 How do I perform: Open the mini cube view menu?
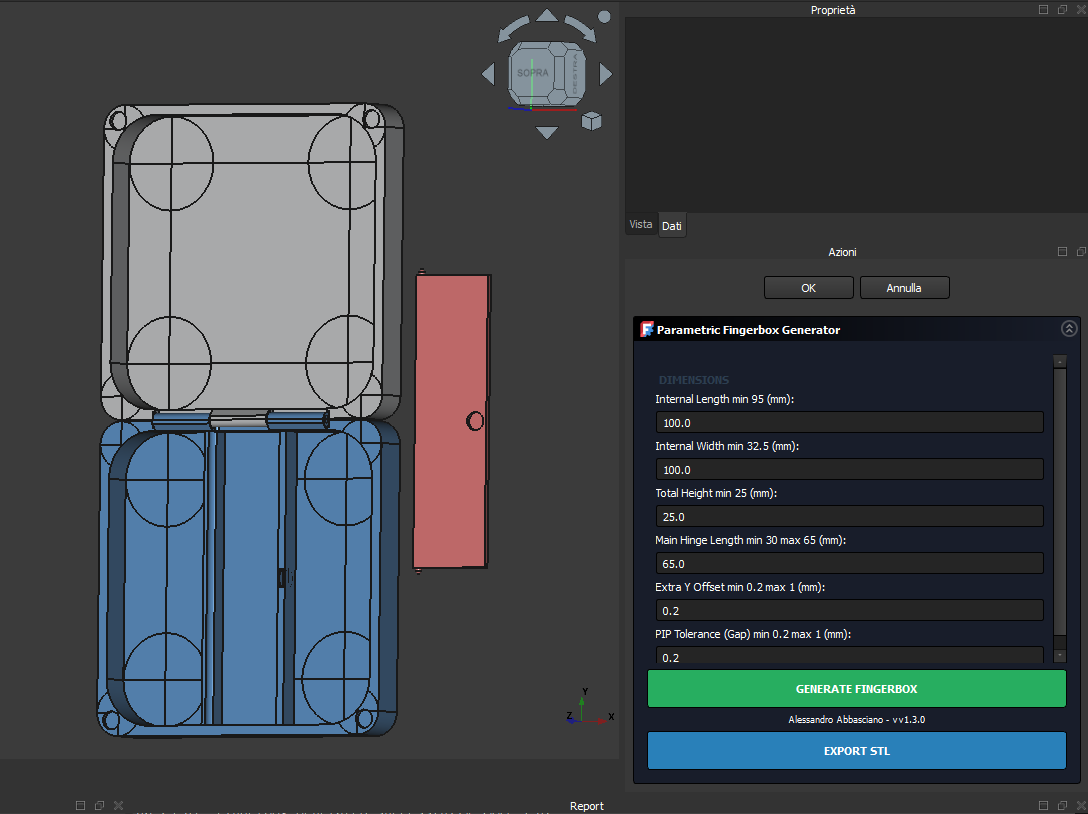(x=592, y=121)
